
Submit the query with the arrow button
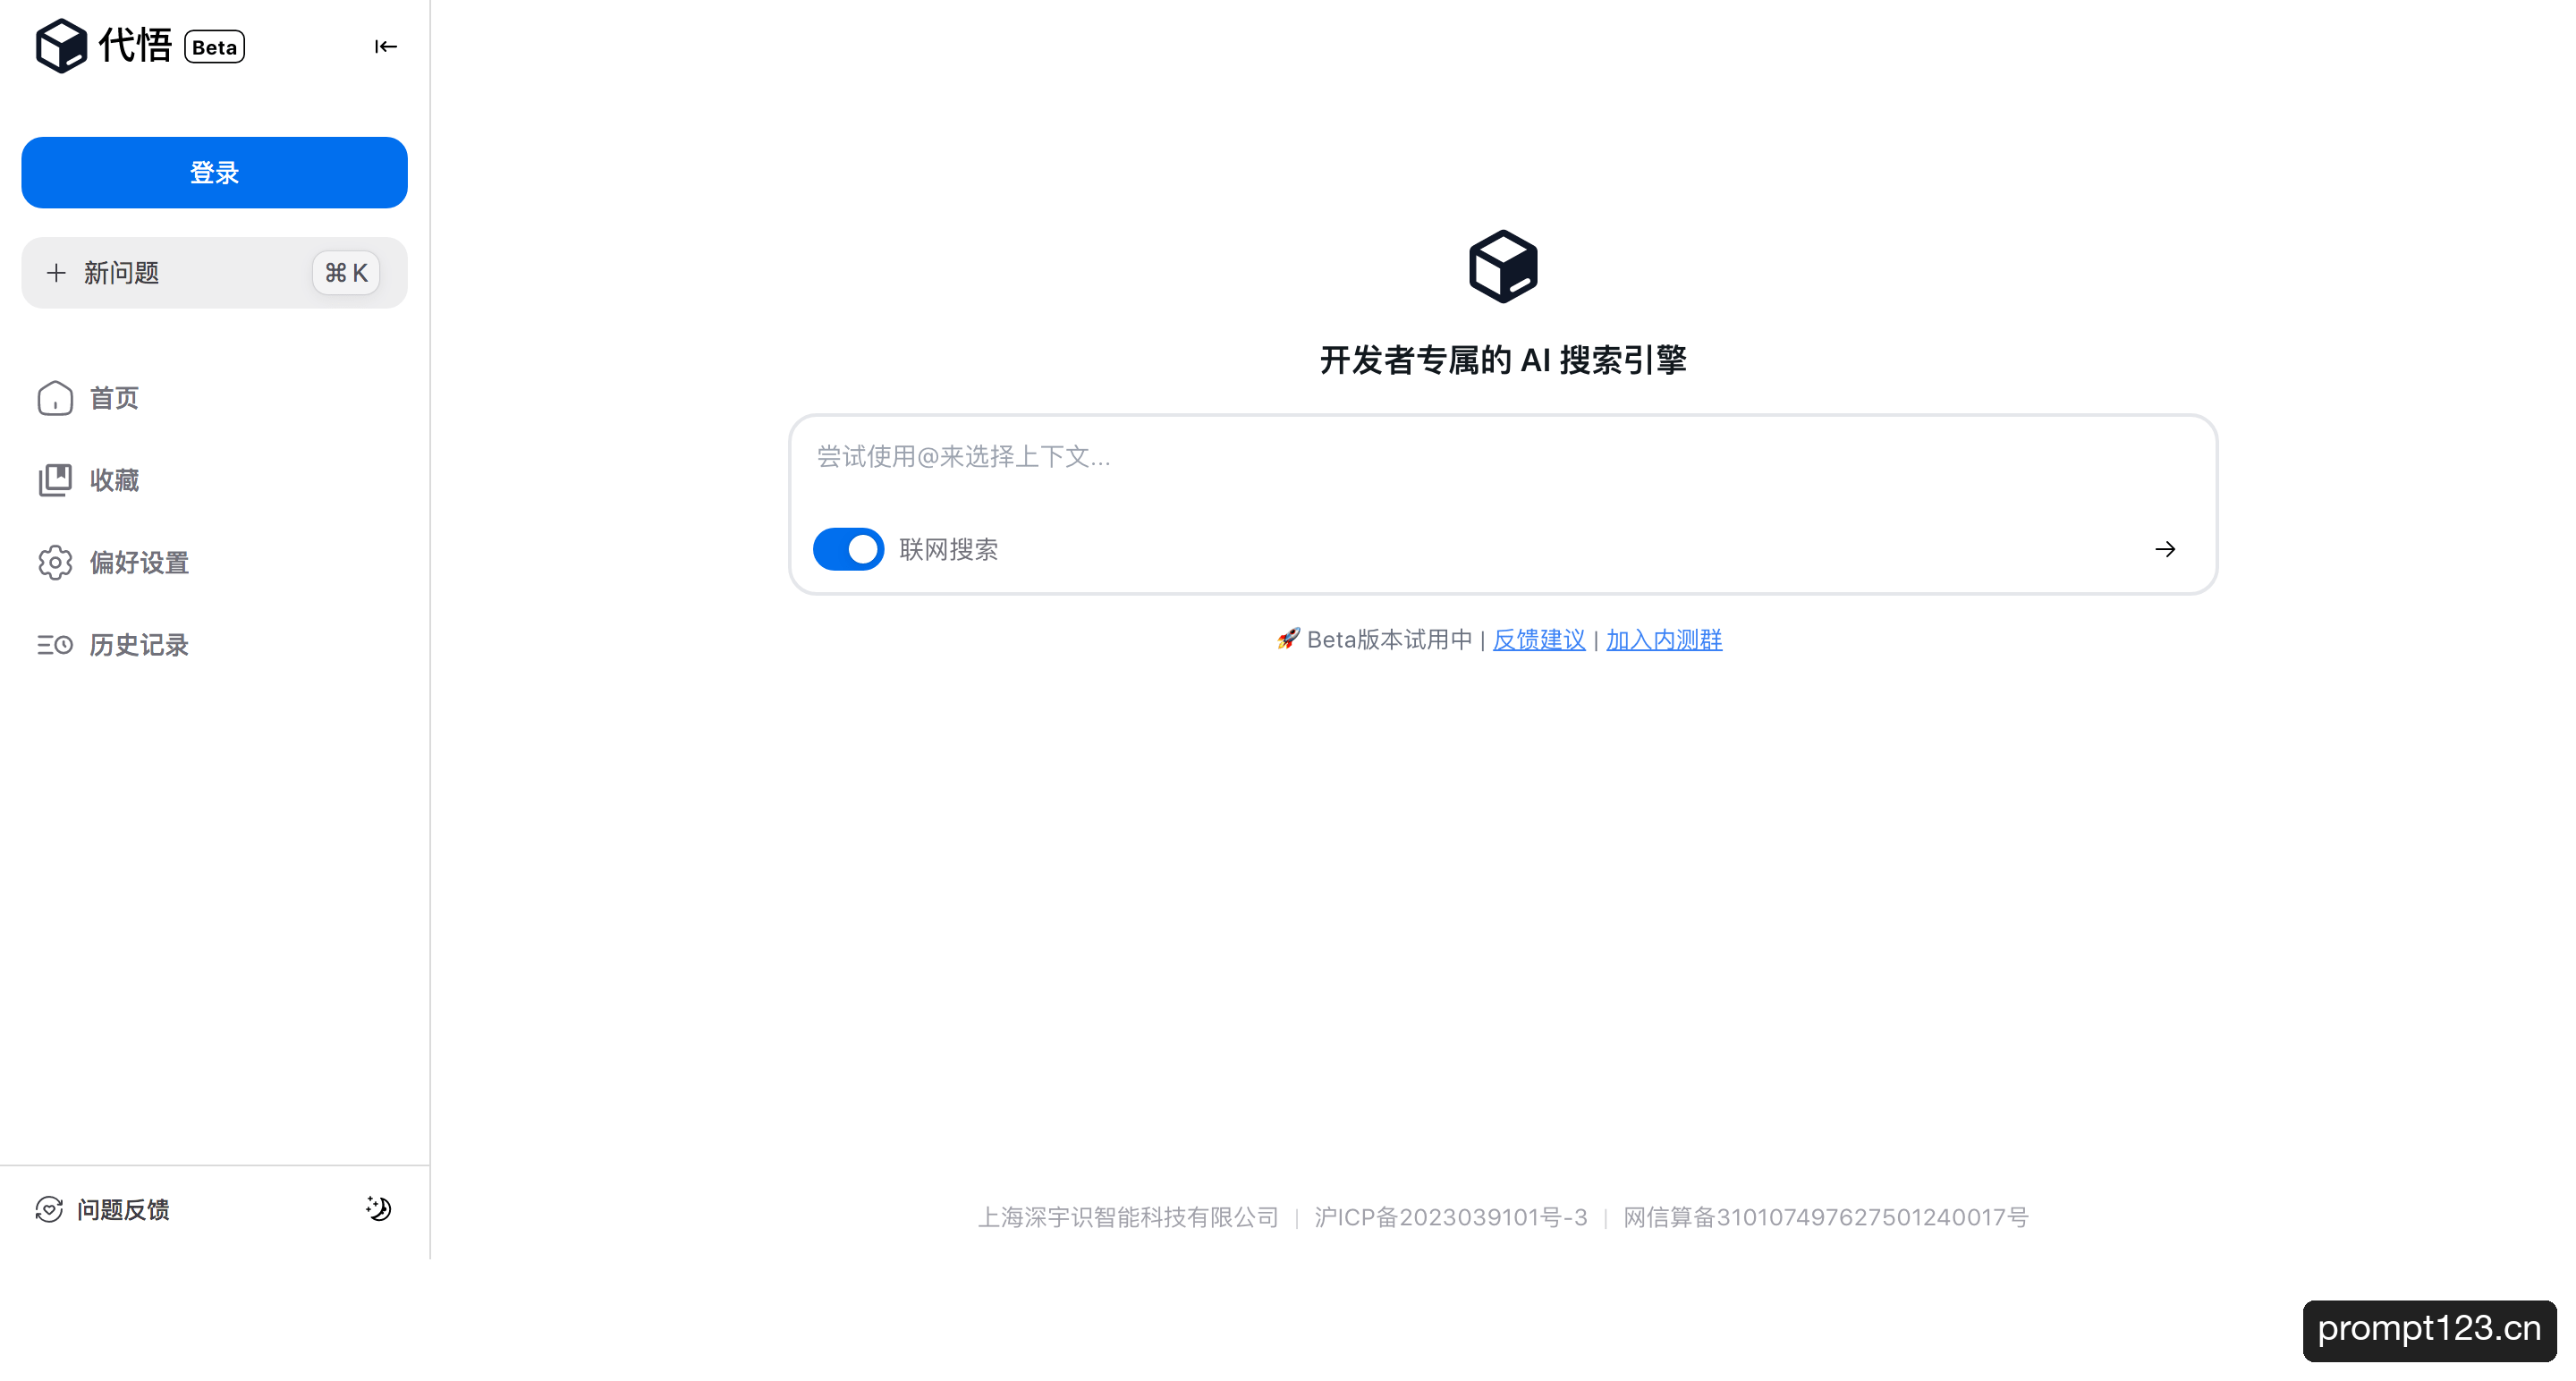pos(2165,549)
